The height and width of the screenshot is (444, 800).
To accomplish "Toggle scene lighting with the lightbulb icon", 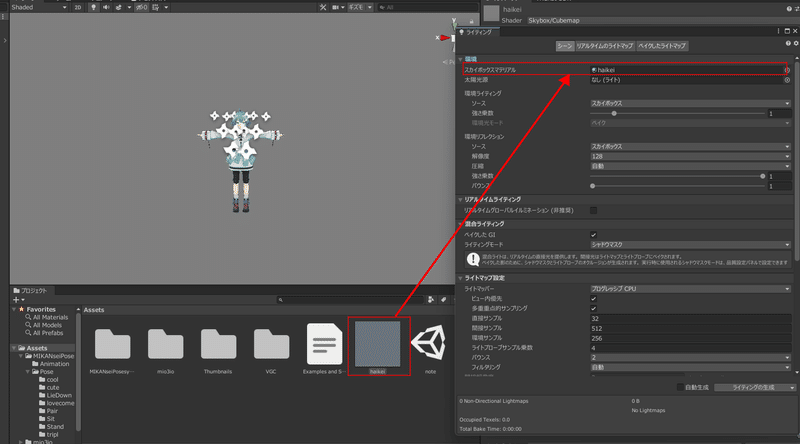I will pos(93,7).
